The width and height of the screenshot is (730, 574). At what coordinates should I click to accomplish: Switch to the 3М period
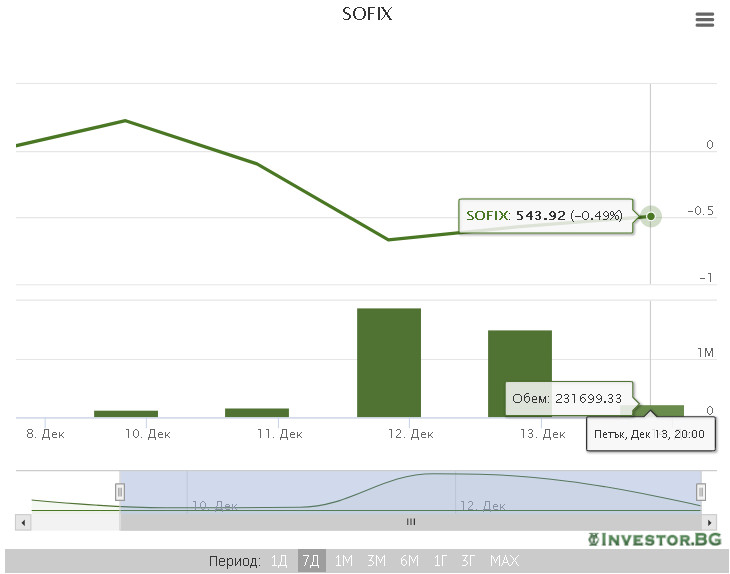pyautogui.click(x=376, y=561)
